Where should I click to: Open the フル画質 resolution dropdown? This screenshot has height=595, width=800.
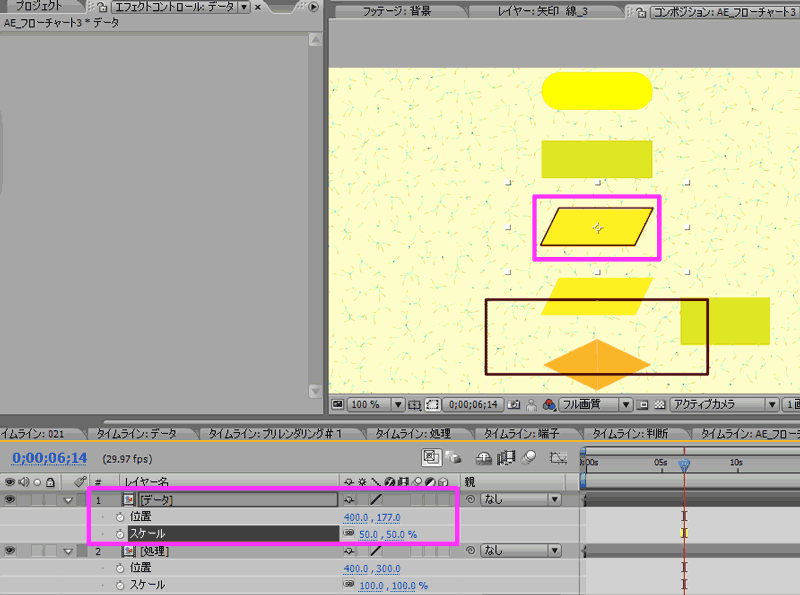tap(593, 406)
